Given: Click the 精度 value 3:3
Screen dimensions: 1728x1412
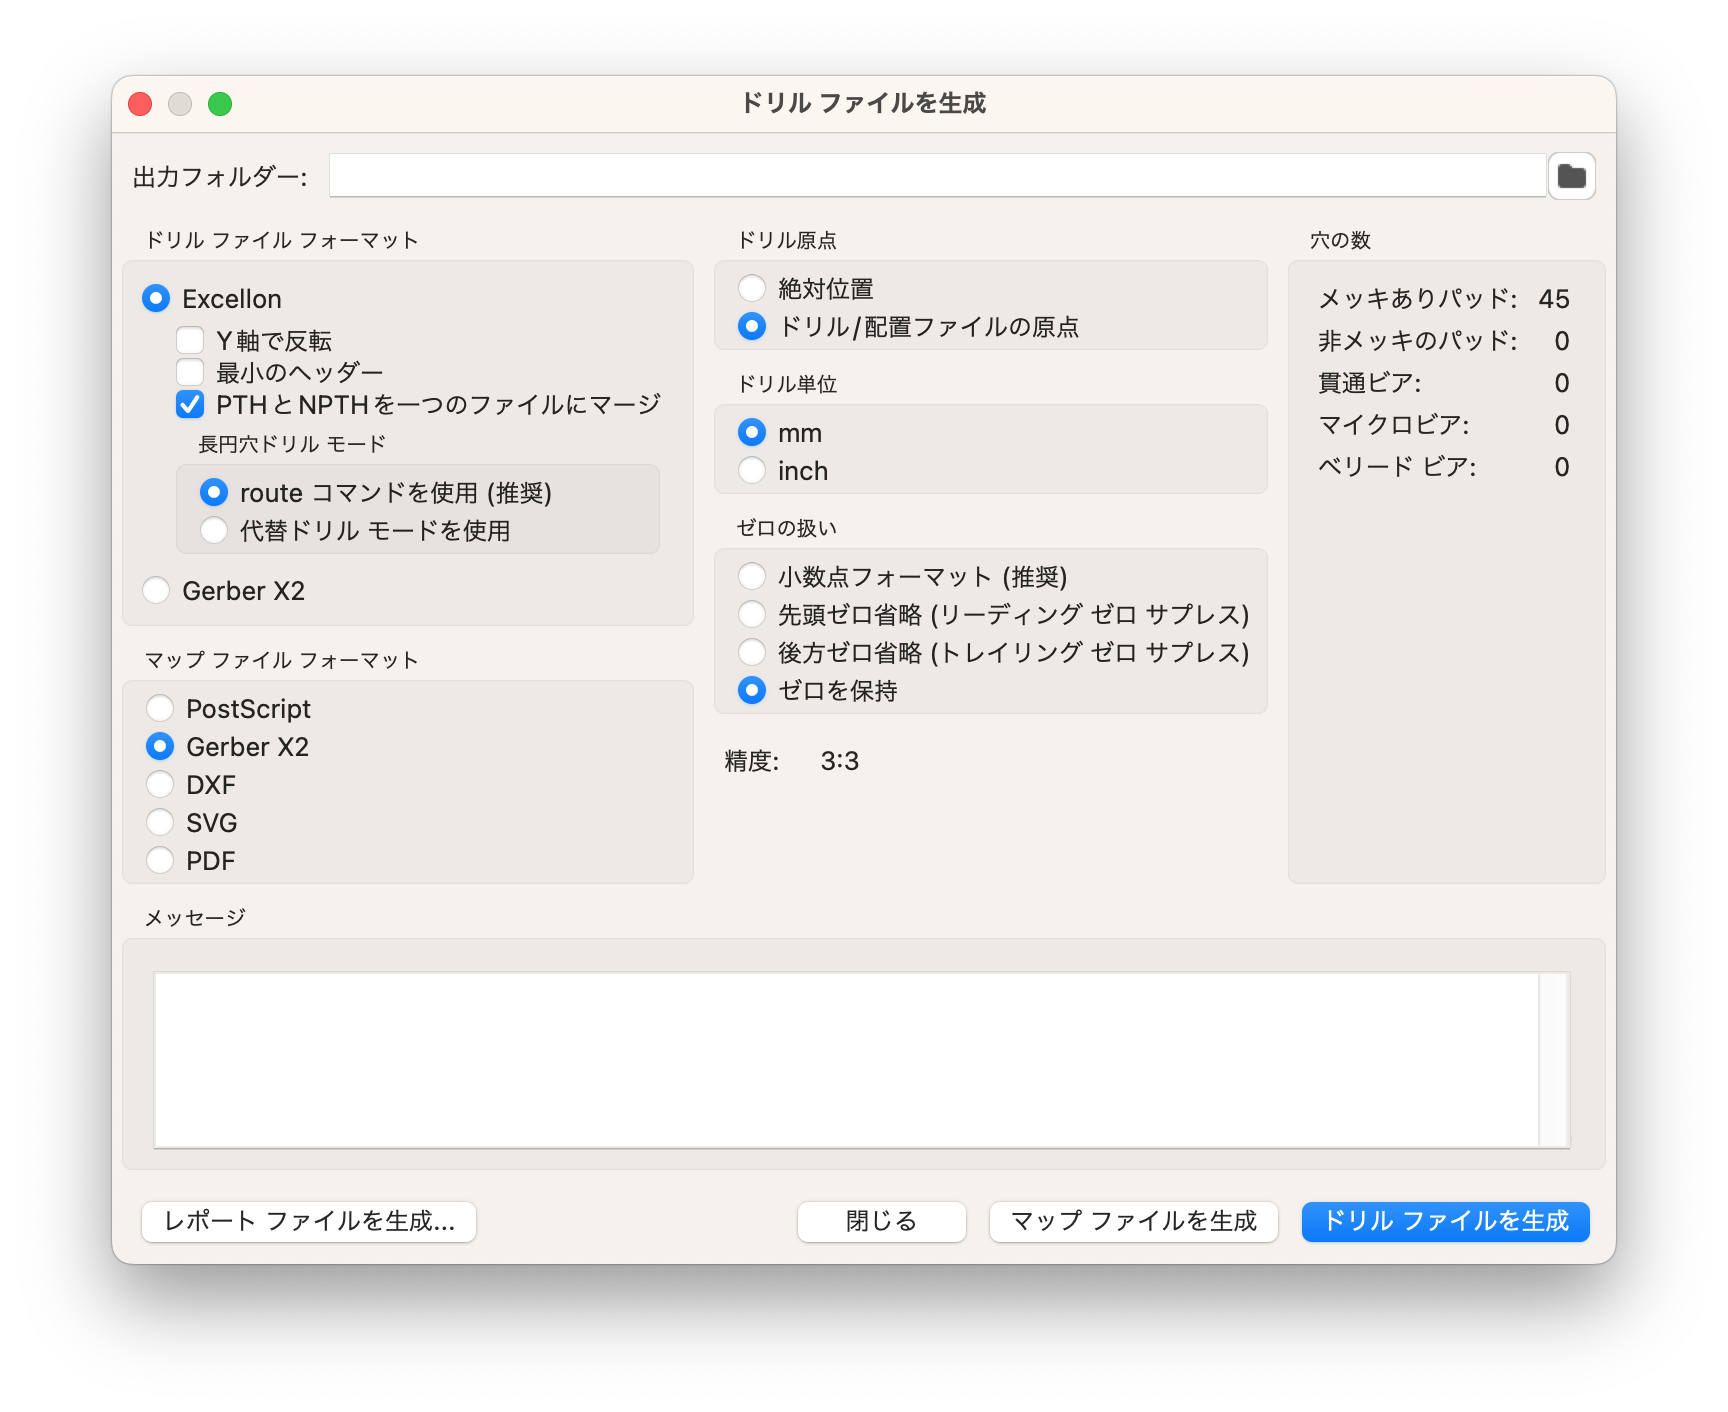Looking at the screenshot, I should (840, 761).
